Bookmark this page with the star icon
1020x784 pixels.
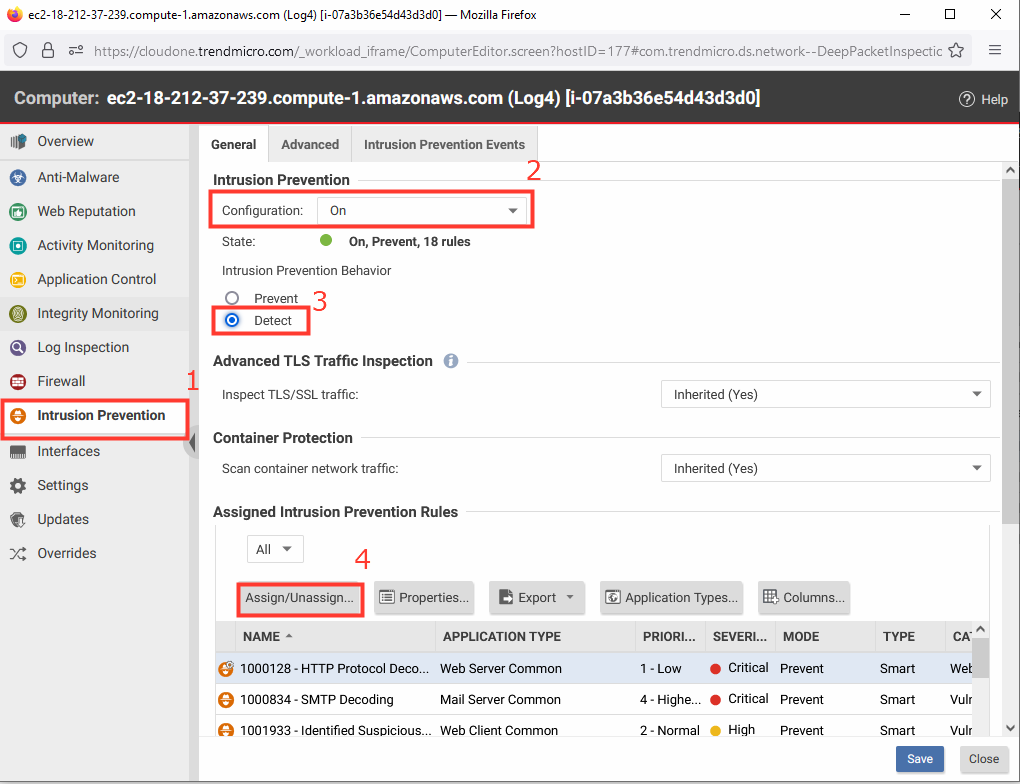[x=956, y=50]
